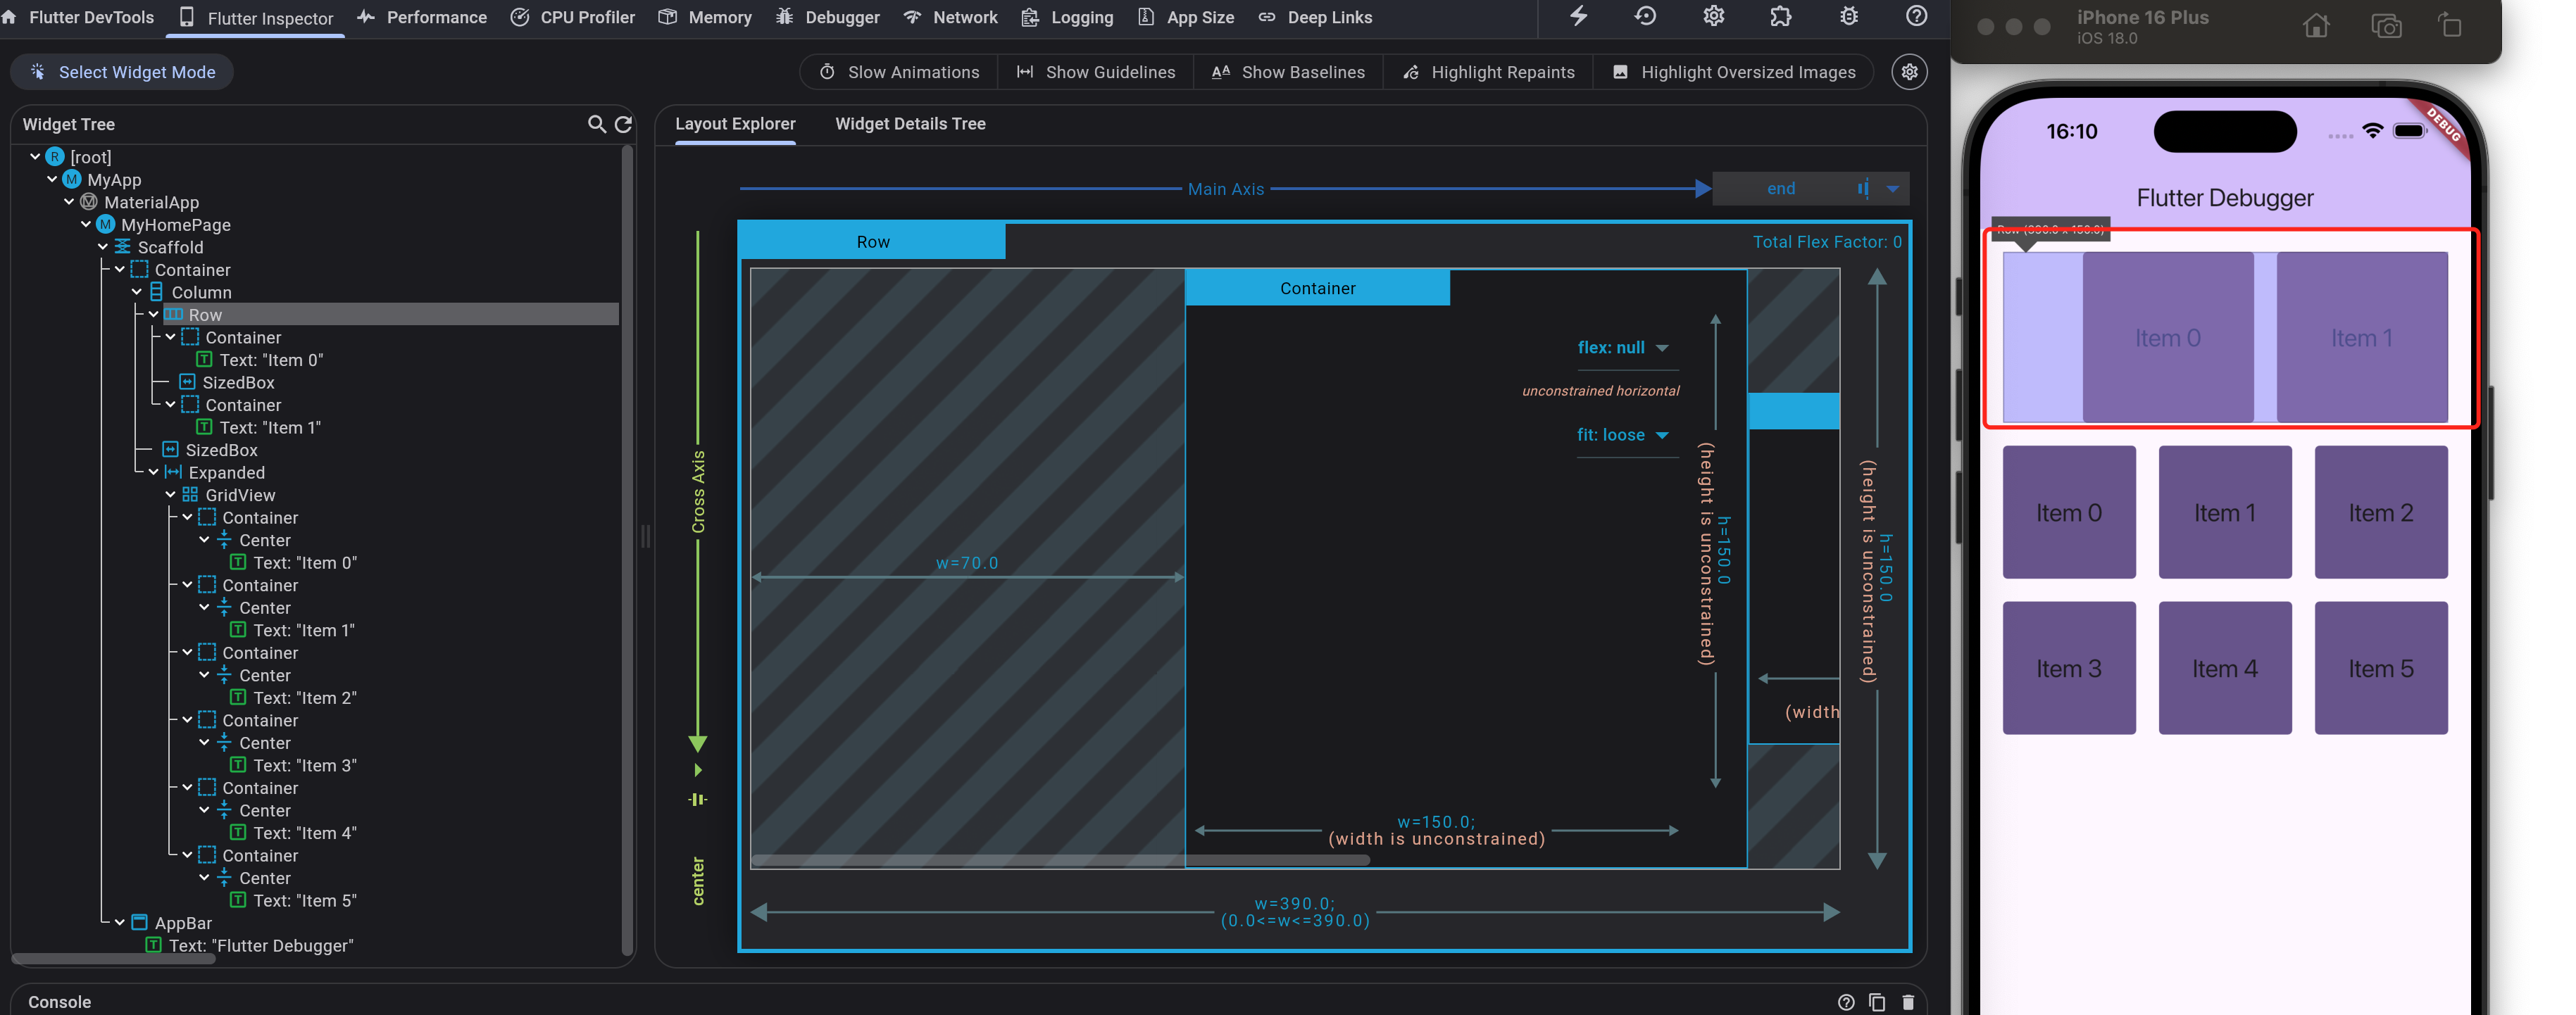The image size is (2576, 1015).
Task: Select the Layout Explorer tab
Action: pos(735,124)
